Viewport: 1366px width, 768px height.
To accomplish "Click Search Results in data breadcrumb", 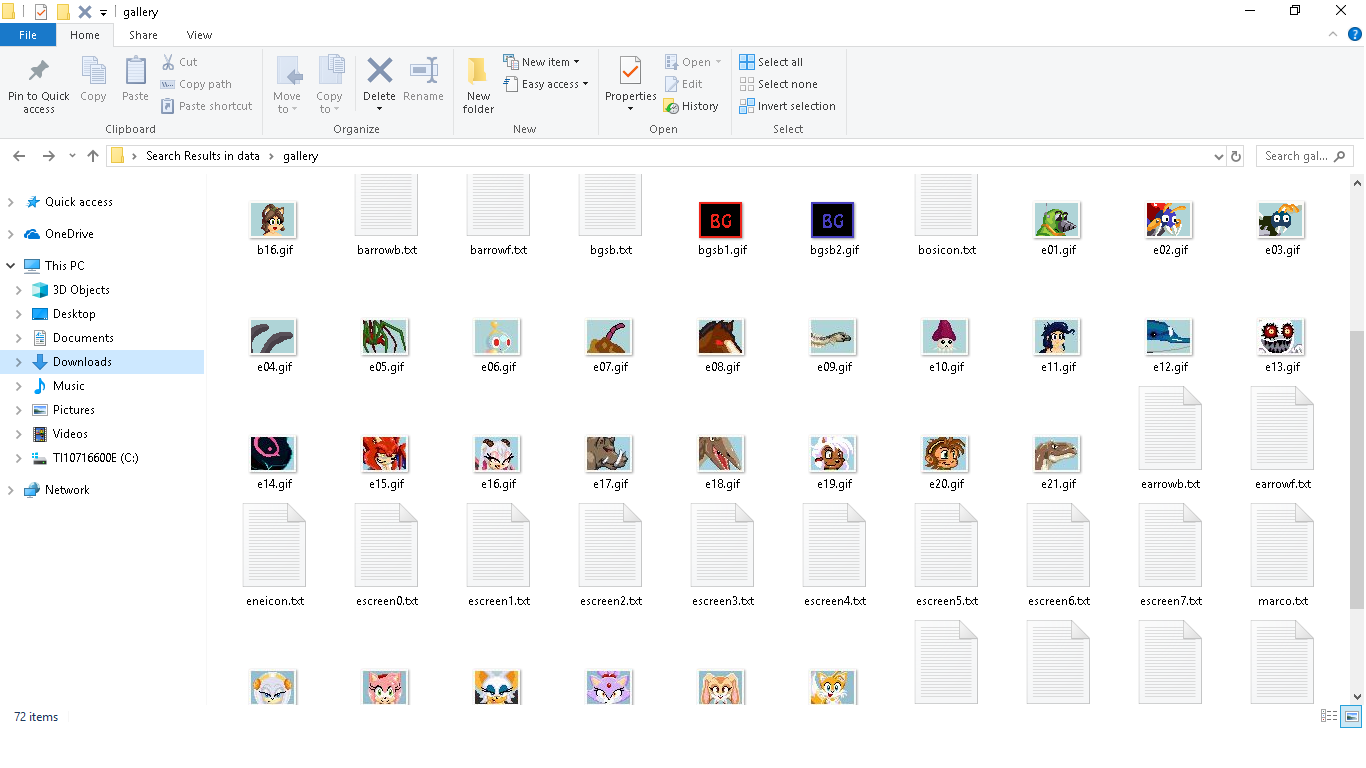I will pyautogui.click(x=202, y=156).
